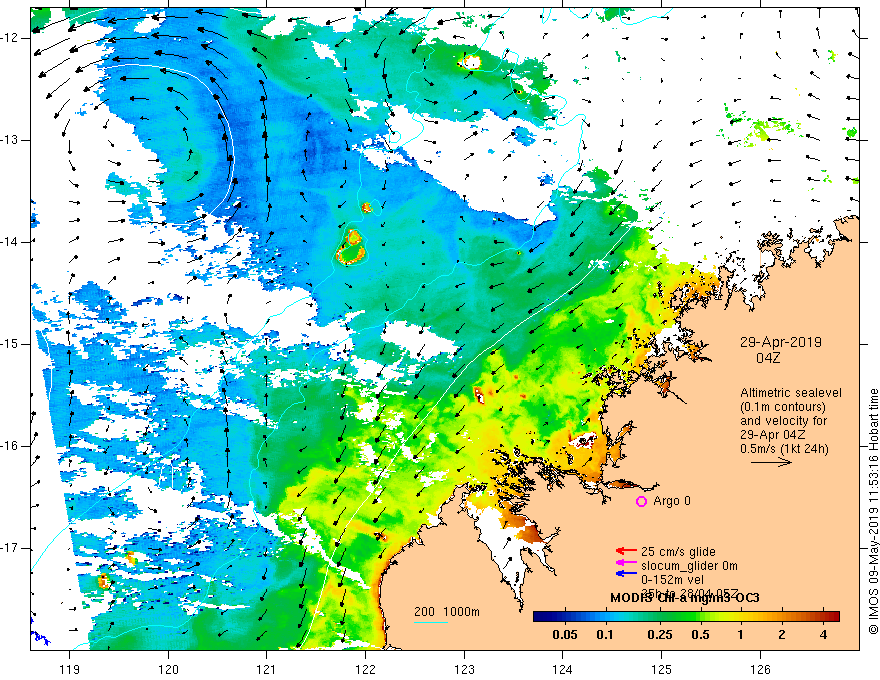Click the magenta slocum_glider arrow in legend
Viewport: 880px width, 680px height.
click(626, 563)
